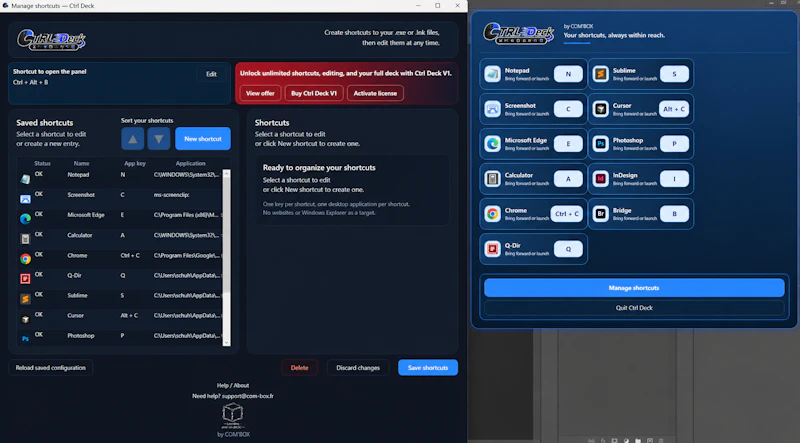The width and height of the screenshot is (800, 443).
Task: Click the App key column header
Action: click(x=135, y=163)
